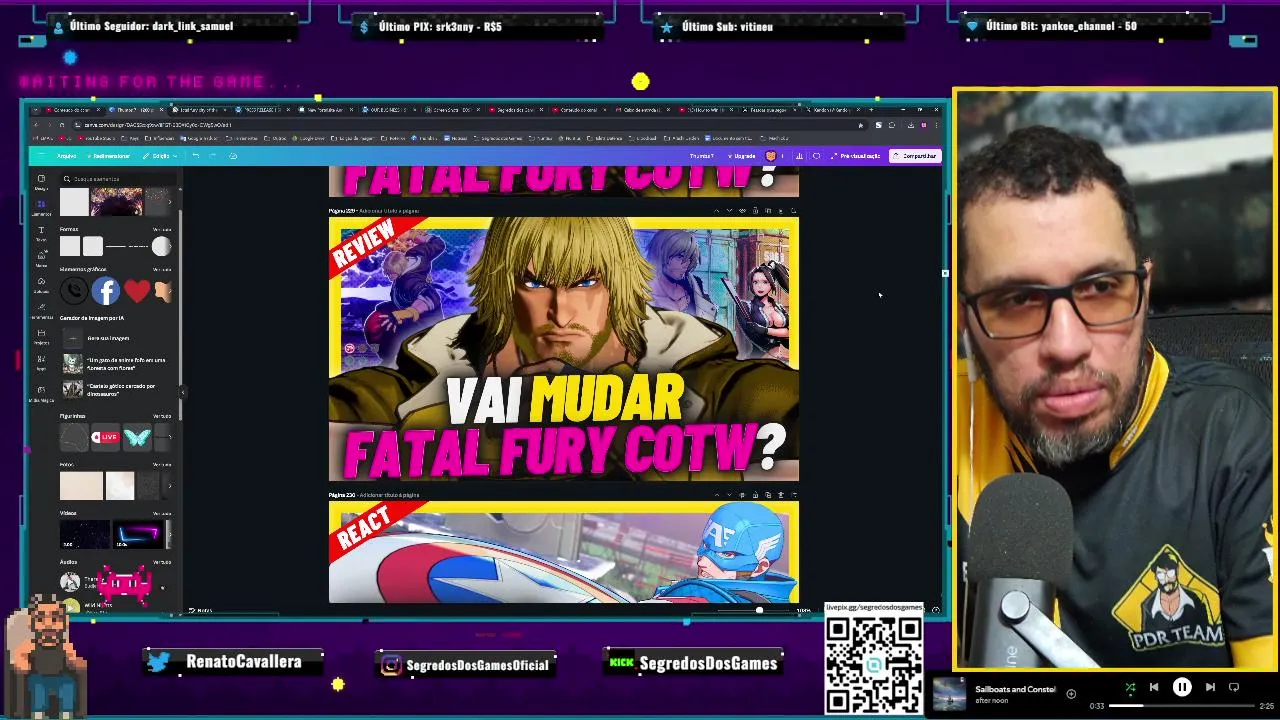Click Ver tudo next to Formas

pos(162,229)
